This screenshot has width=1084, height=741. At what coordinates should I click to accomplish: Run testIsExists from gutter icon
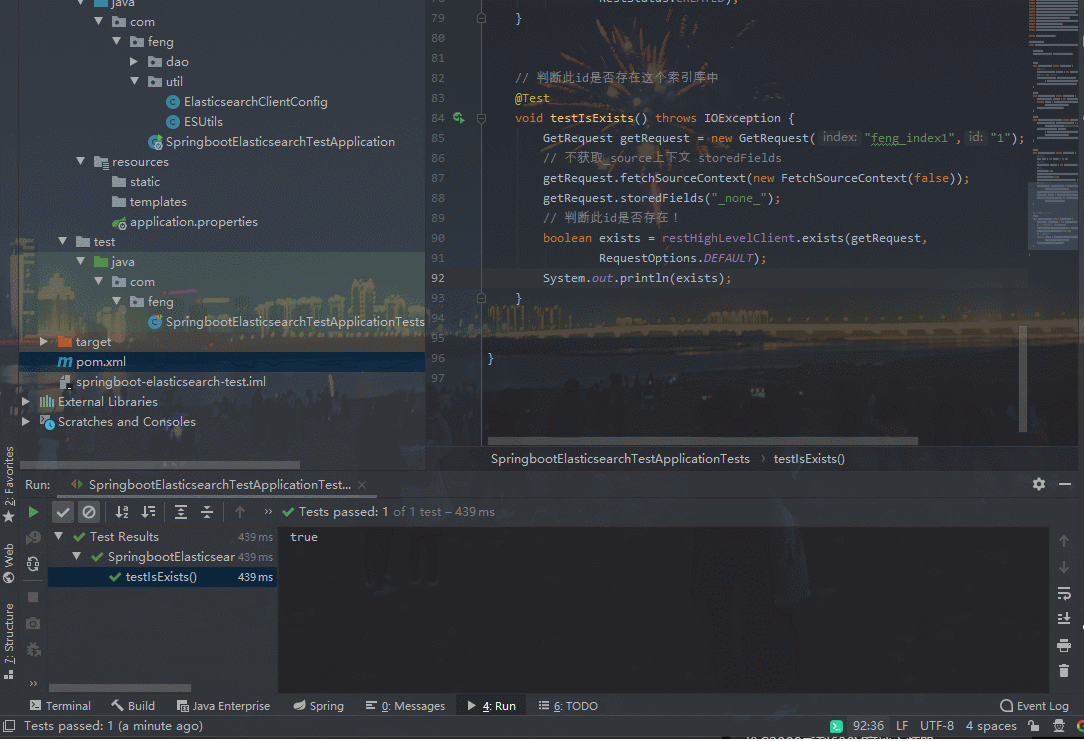click(x=458, y=118)
